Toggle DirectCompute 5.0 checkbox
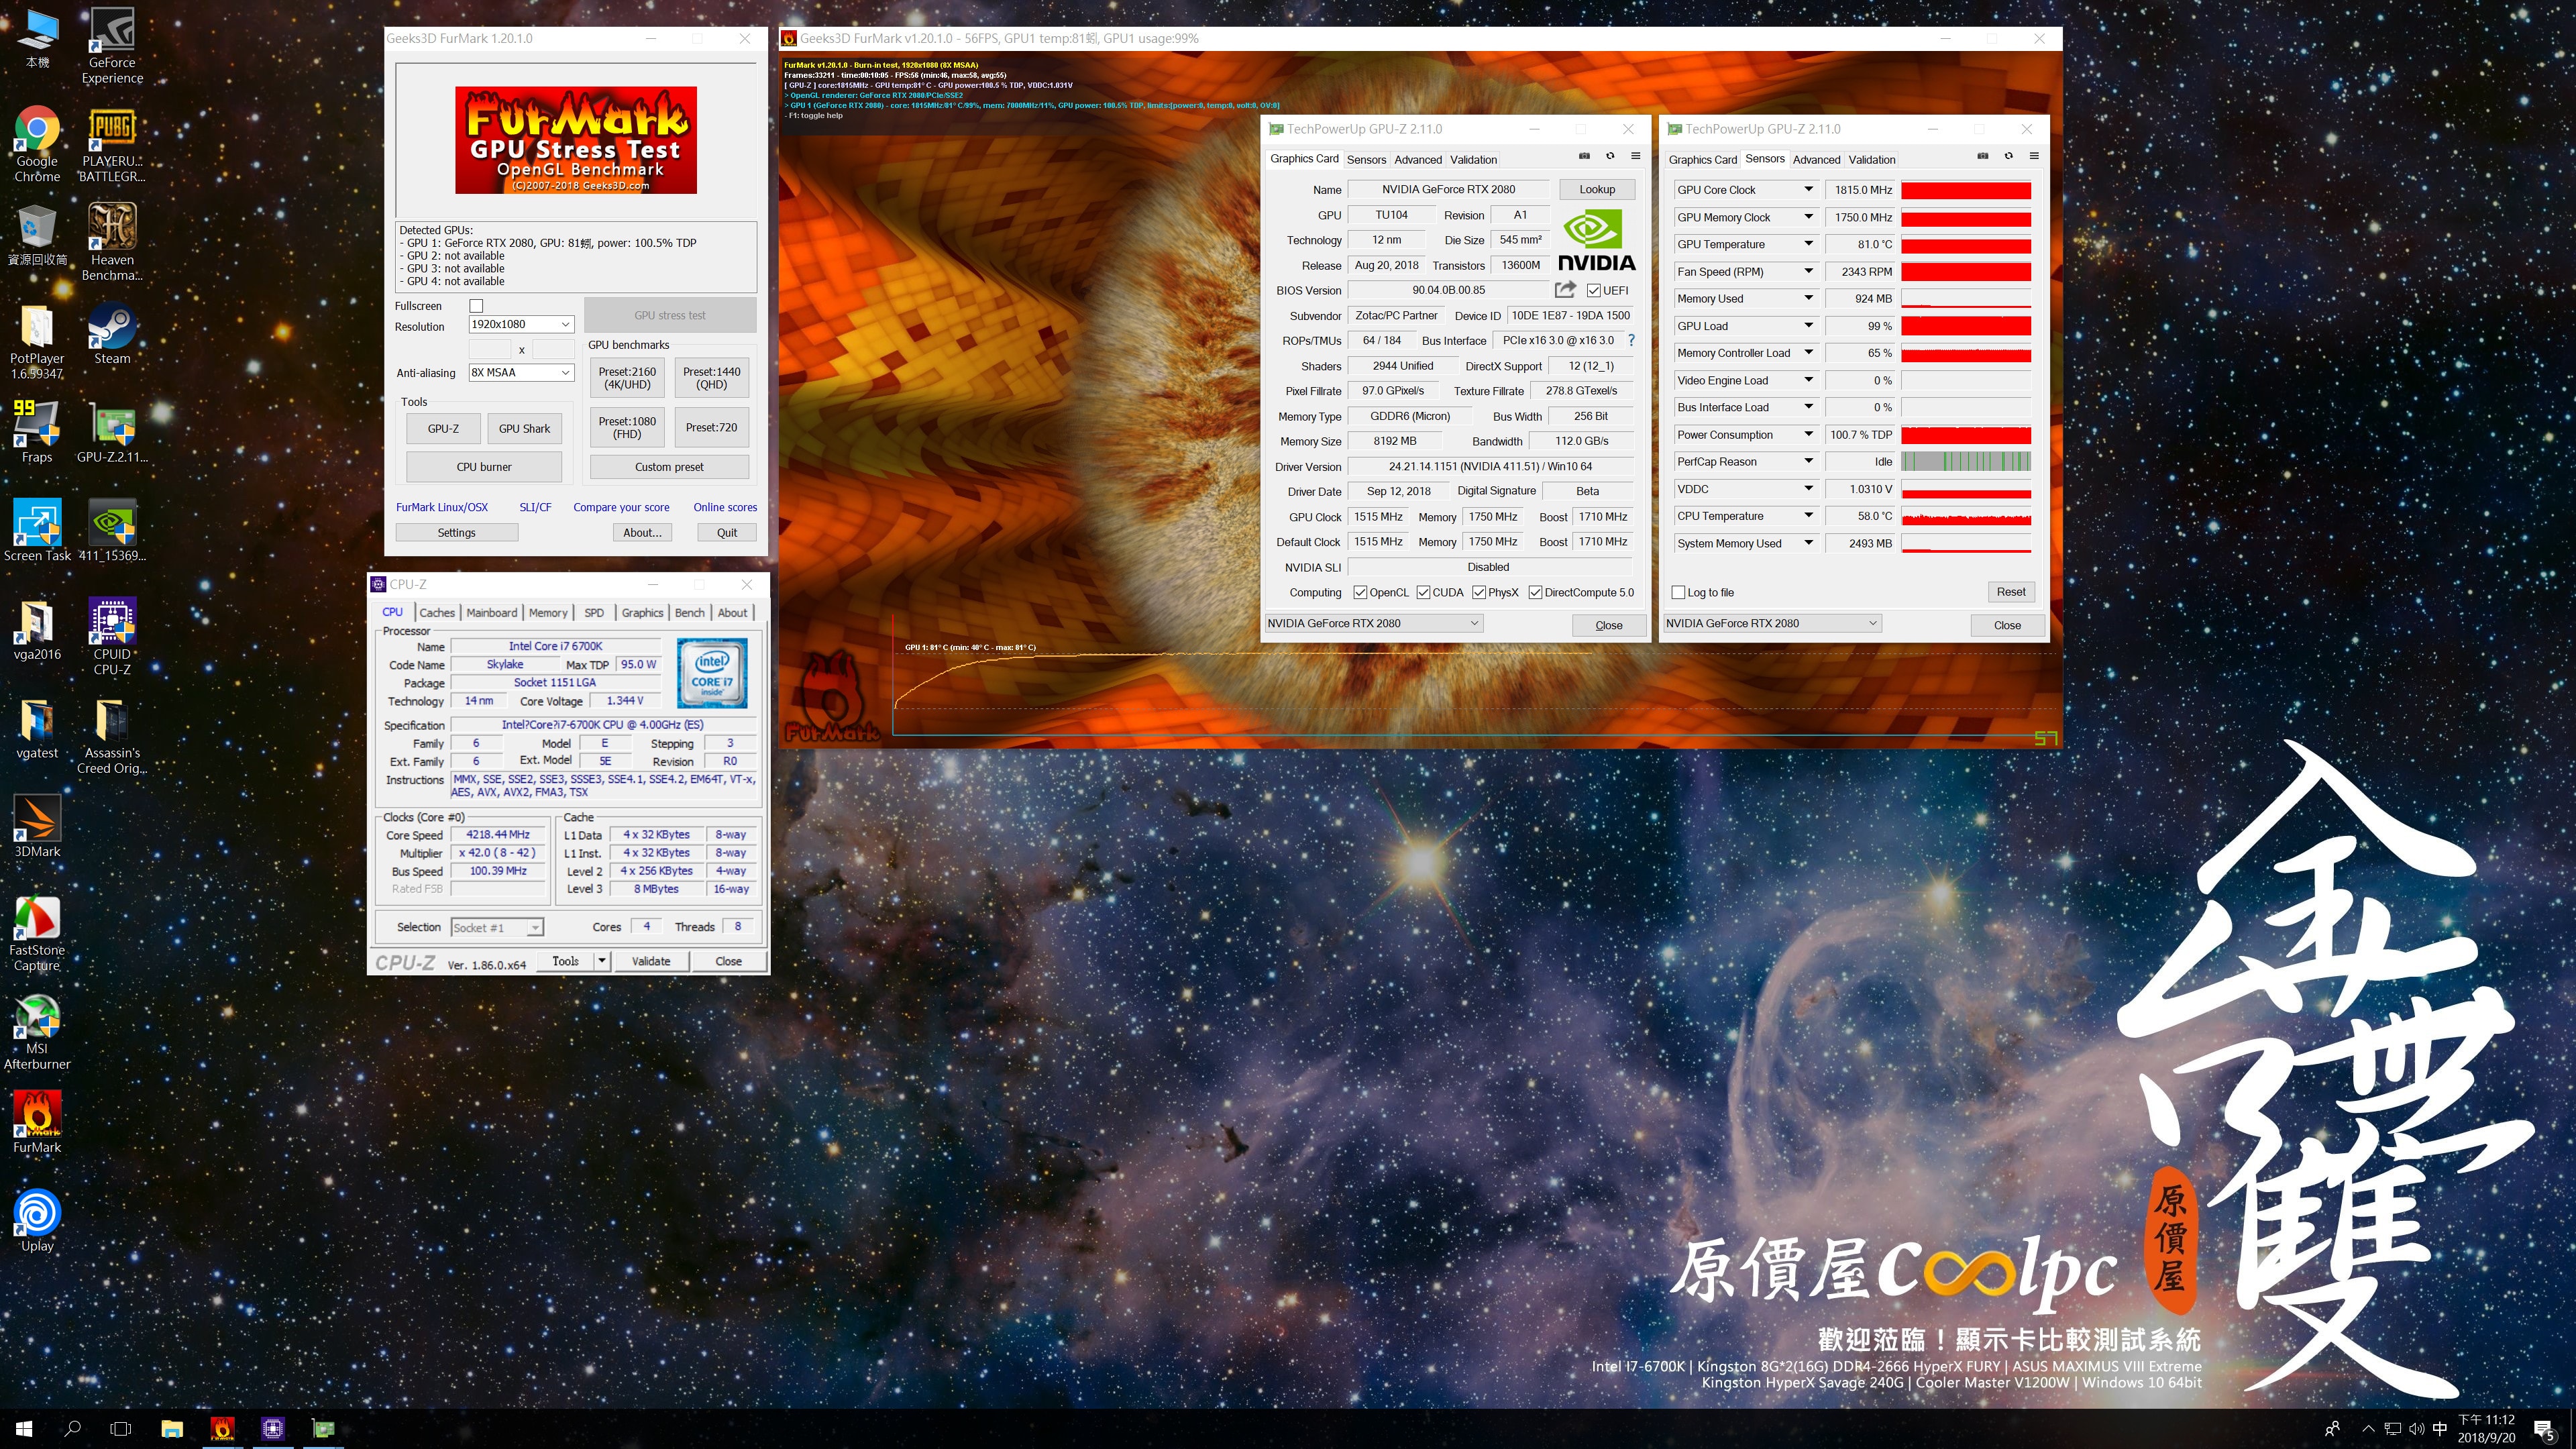The width and height of the screenshot is (2576, 1449). 1535,592
